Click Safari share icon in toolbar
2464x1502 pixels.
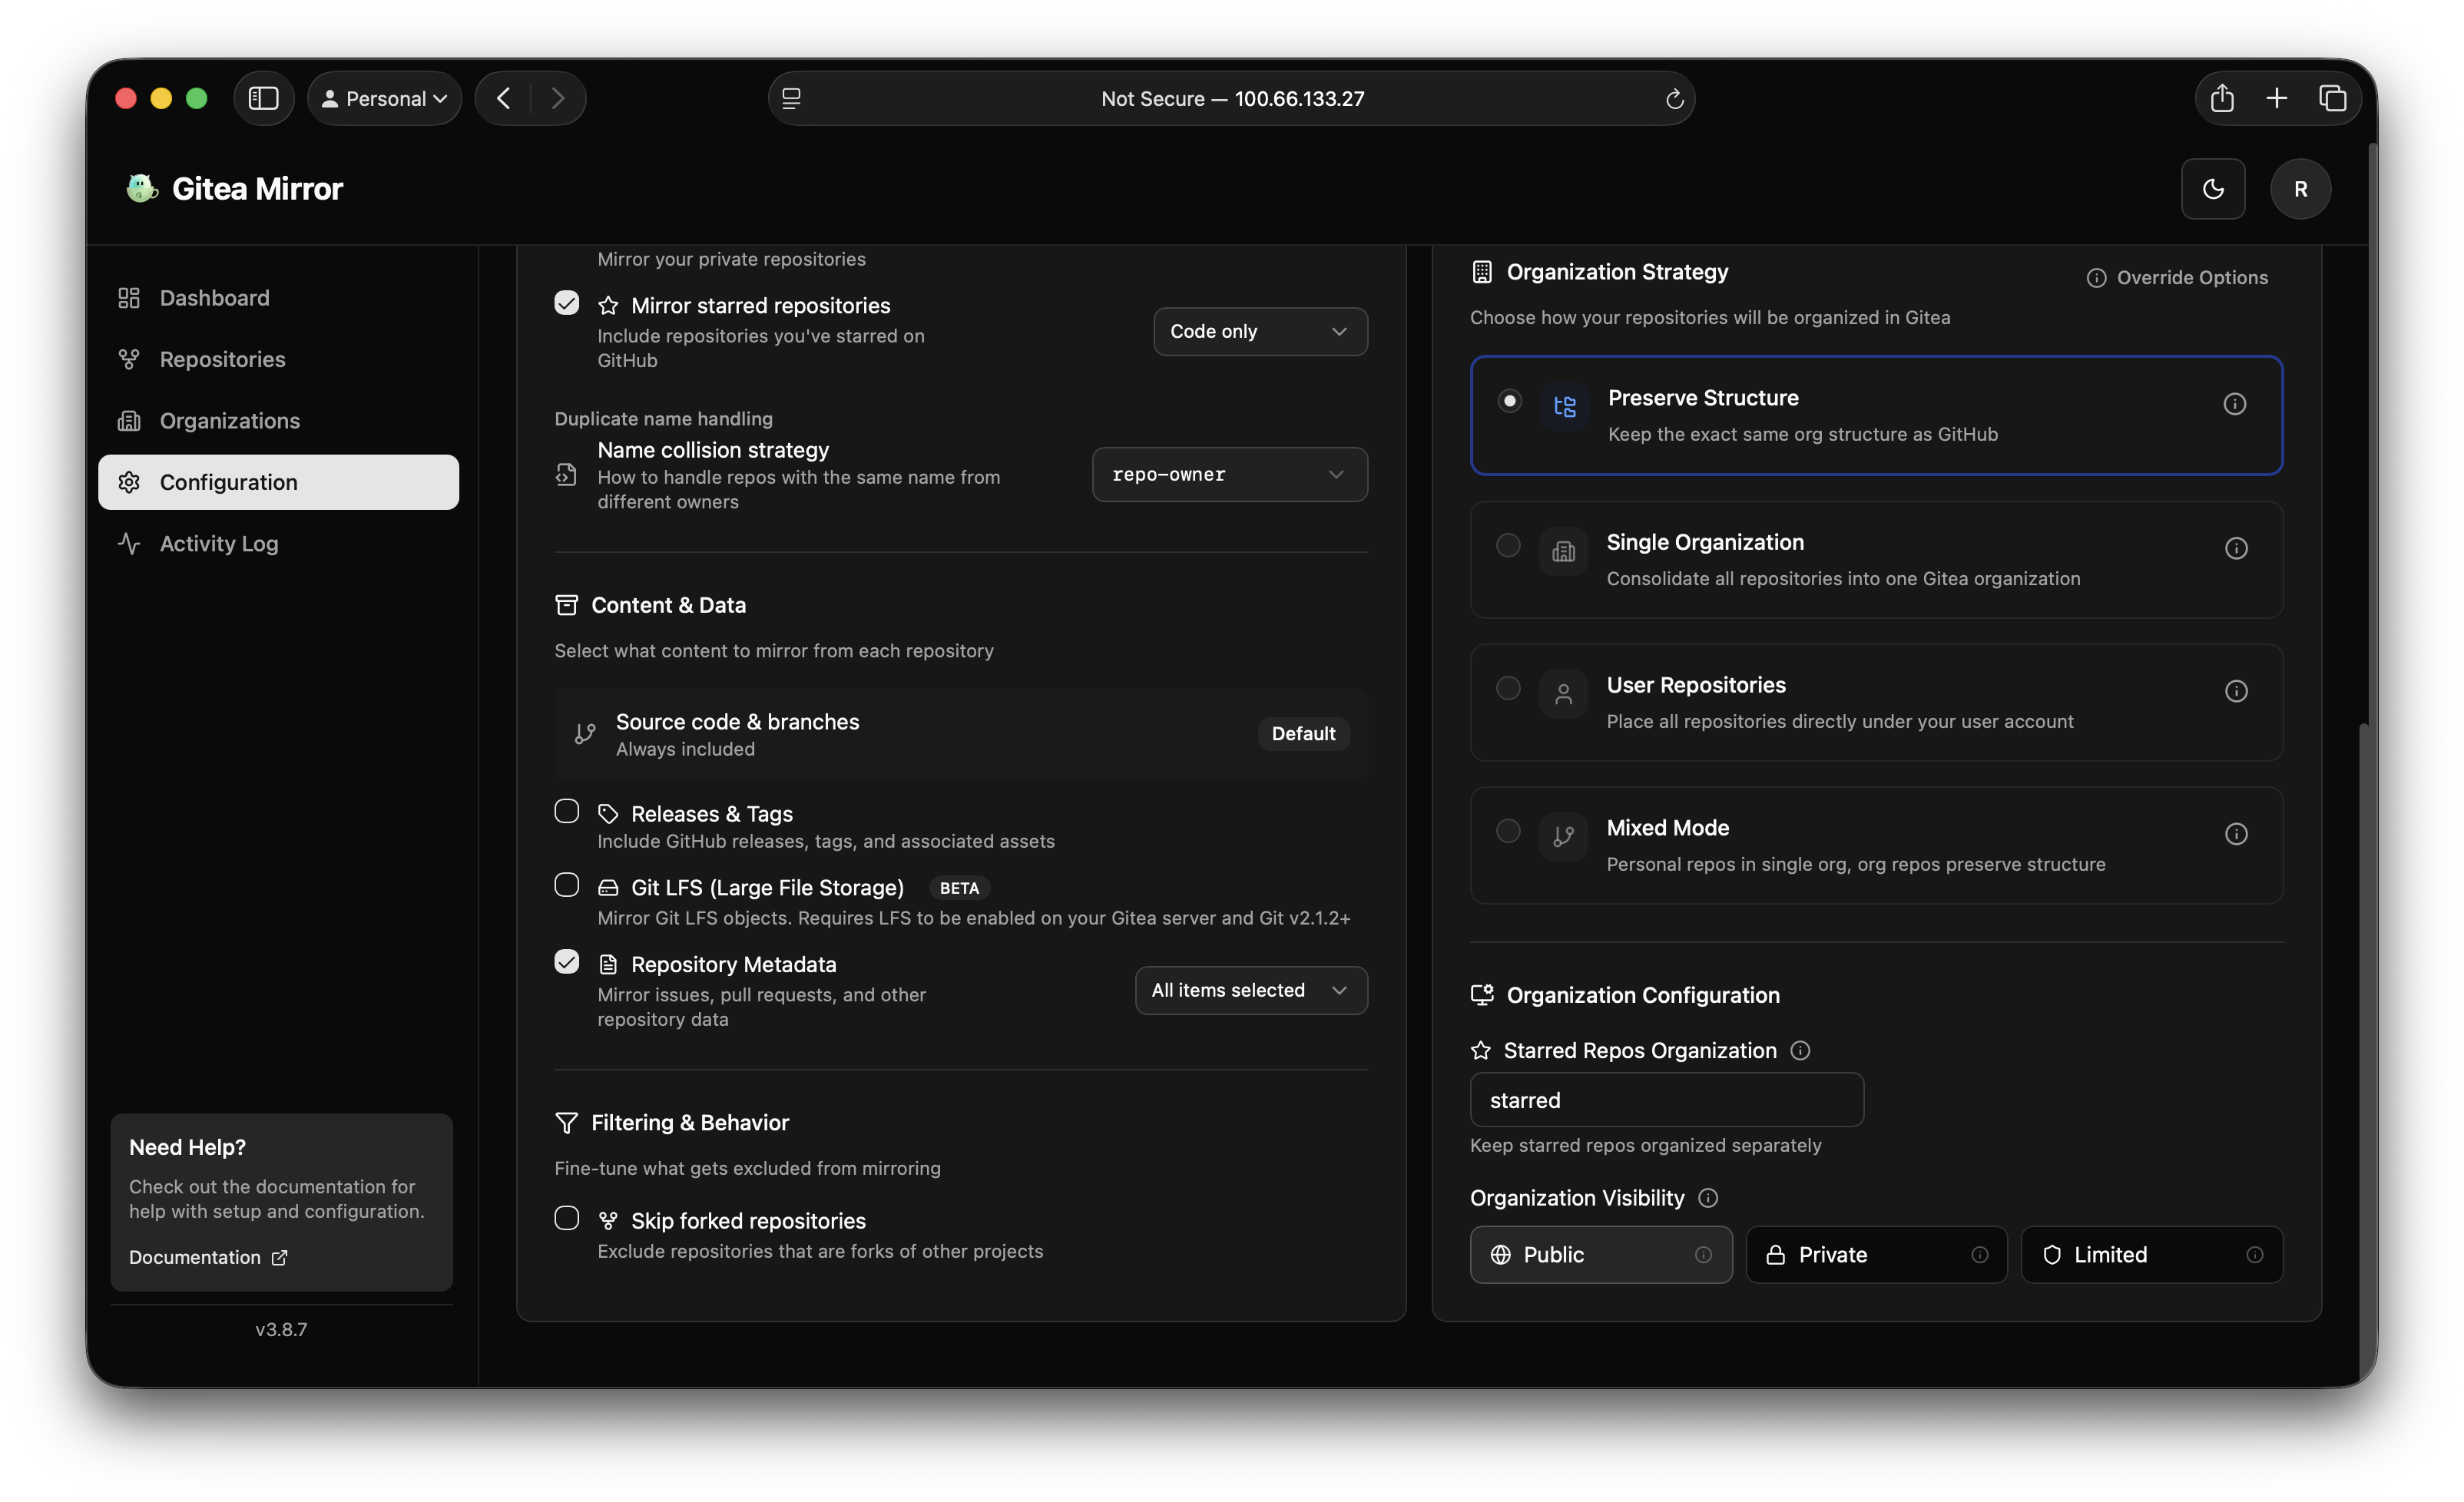tap(2221, 98)
